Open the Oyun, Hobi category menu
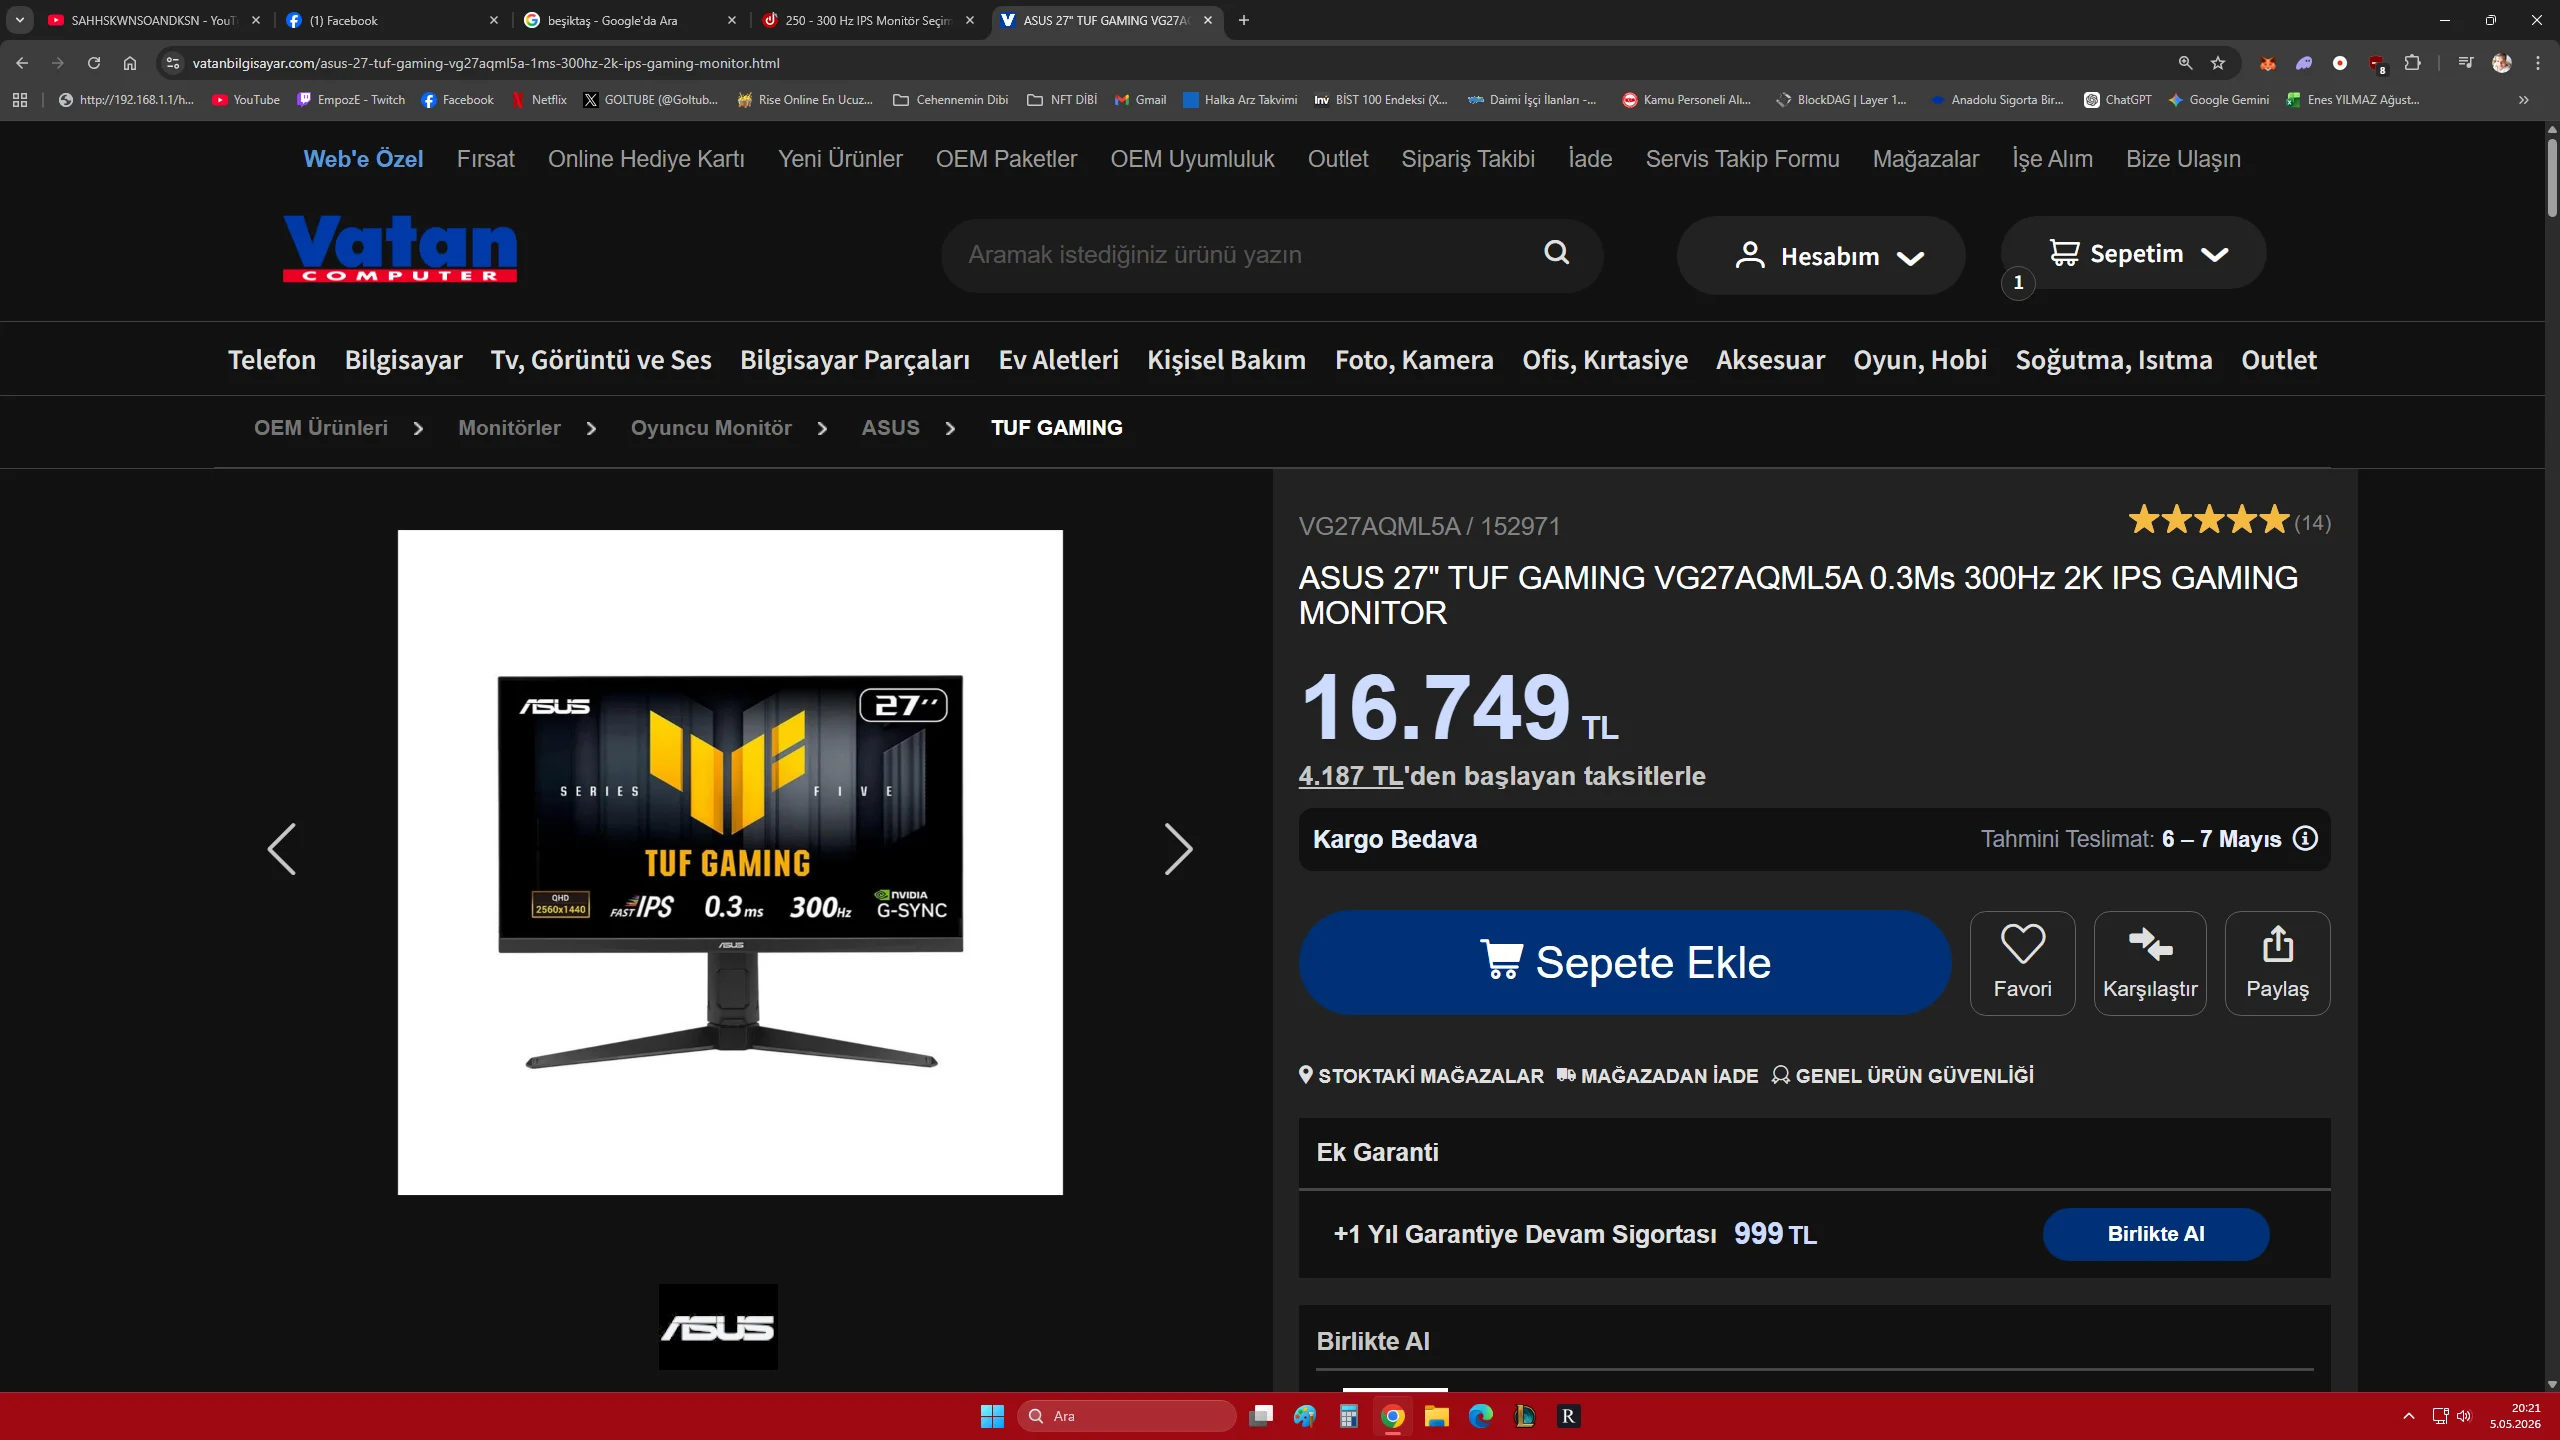The image size is (2560, 1440). [x=1920, y=360]
